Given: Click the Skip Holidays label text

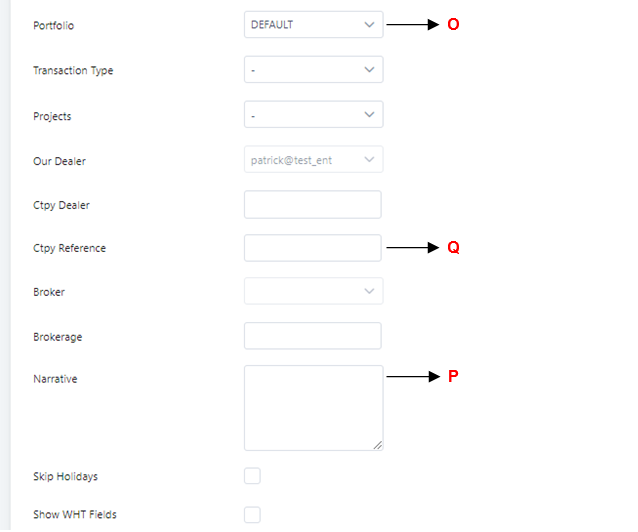Looking at the screenshot, I should point(65,477).
